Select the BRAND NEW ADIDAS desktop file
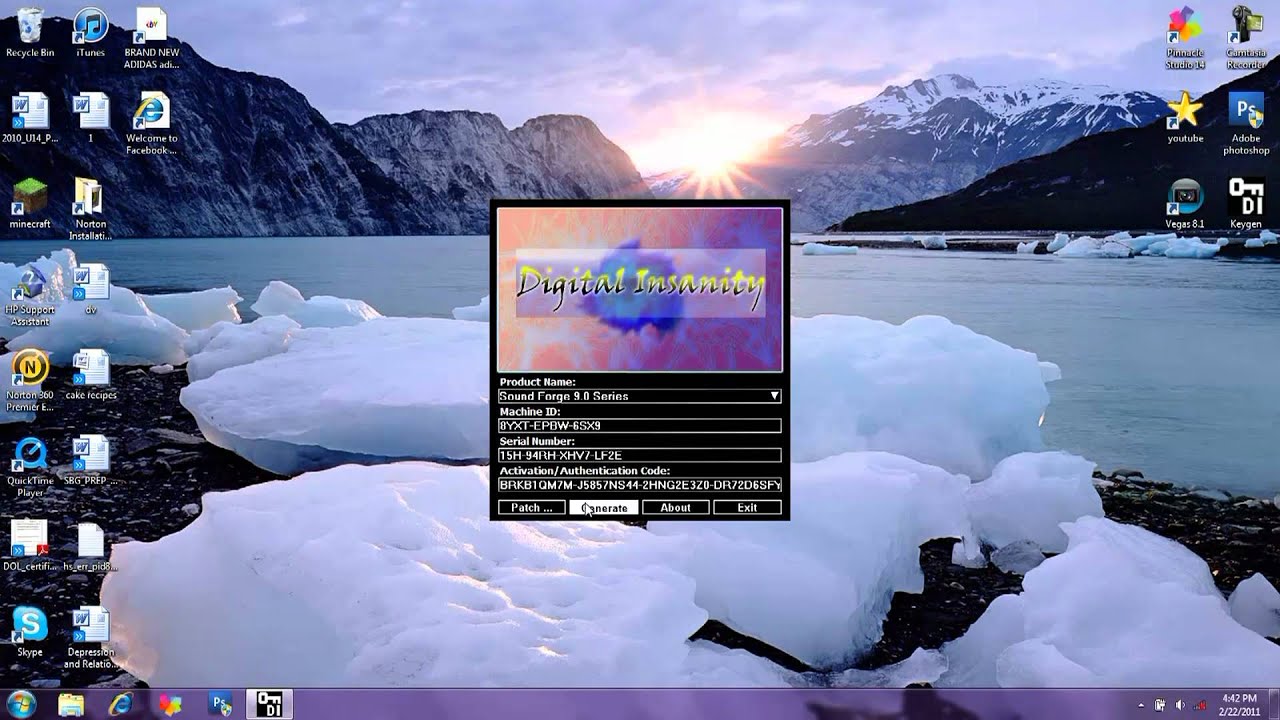Screen dimensions: 1280x720 [x=151, y=37]
